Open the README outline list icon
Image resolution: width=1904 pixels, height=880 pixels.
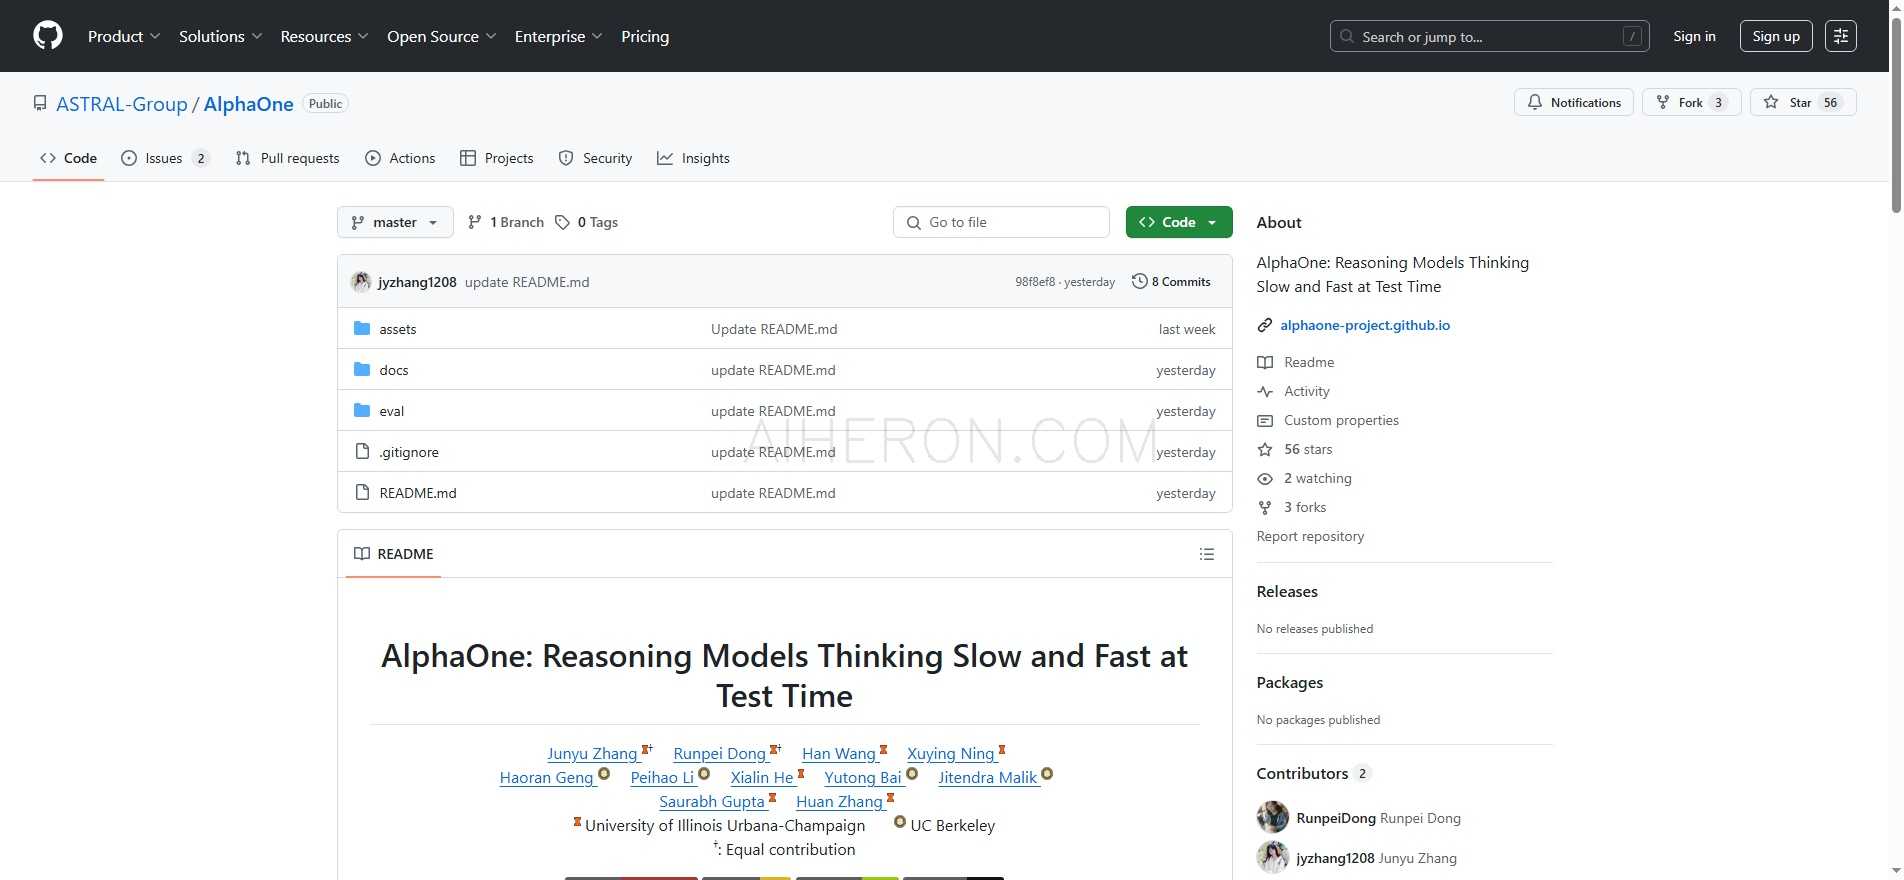pos(1207,554)
